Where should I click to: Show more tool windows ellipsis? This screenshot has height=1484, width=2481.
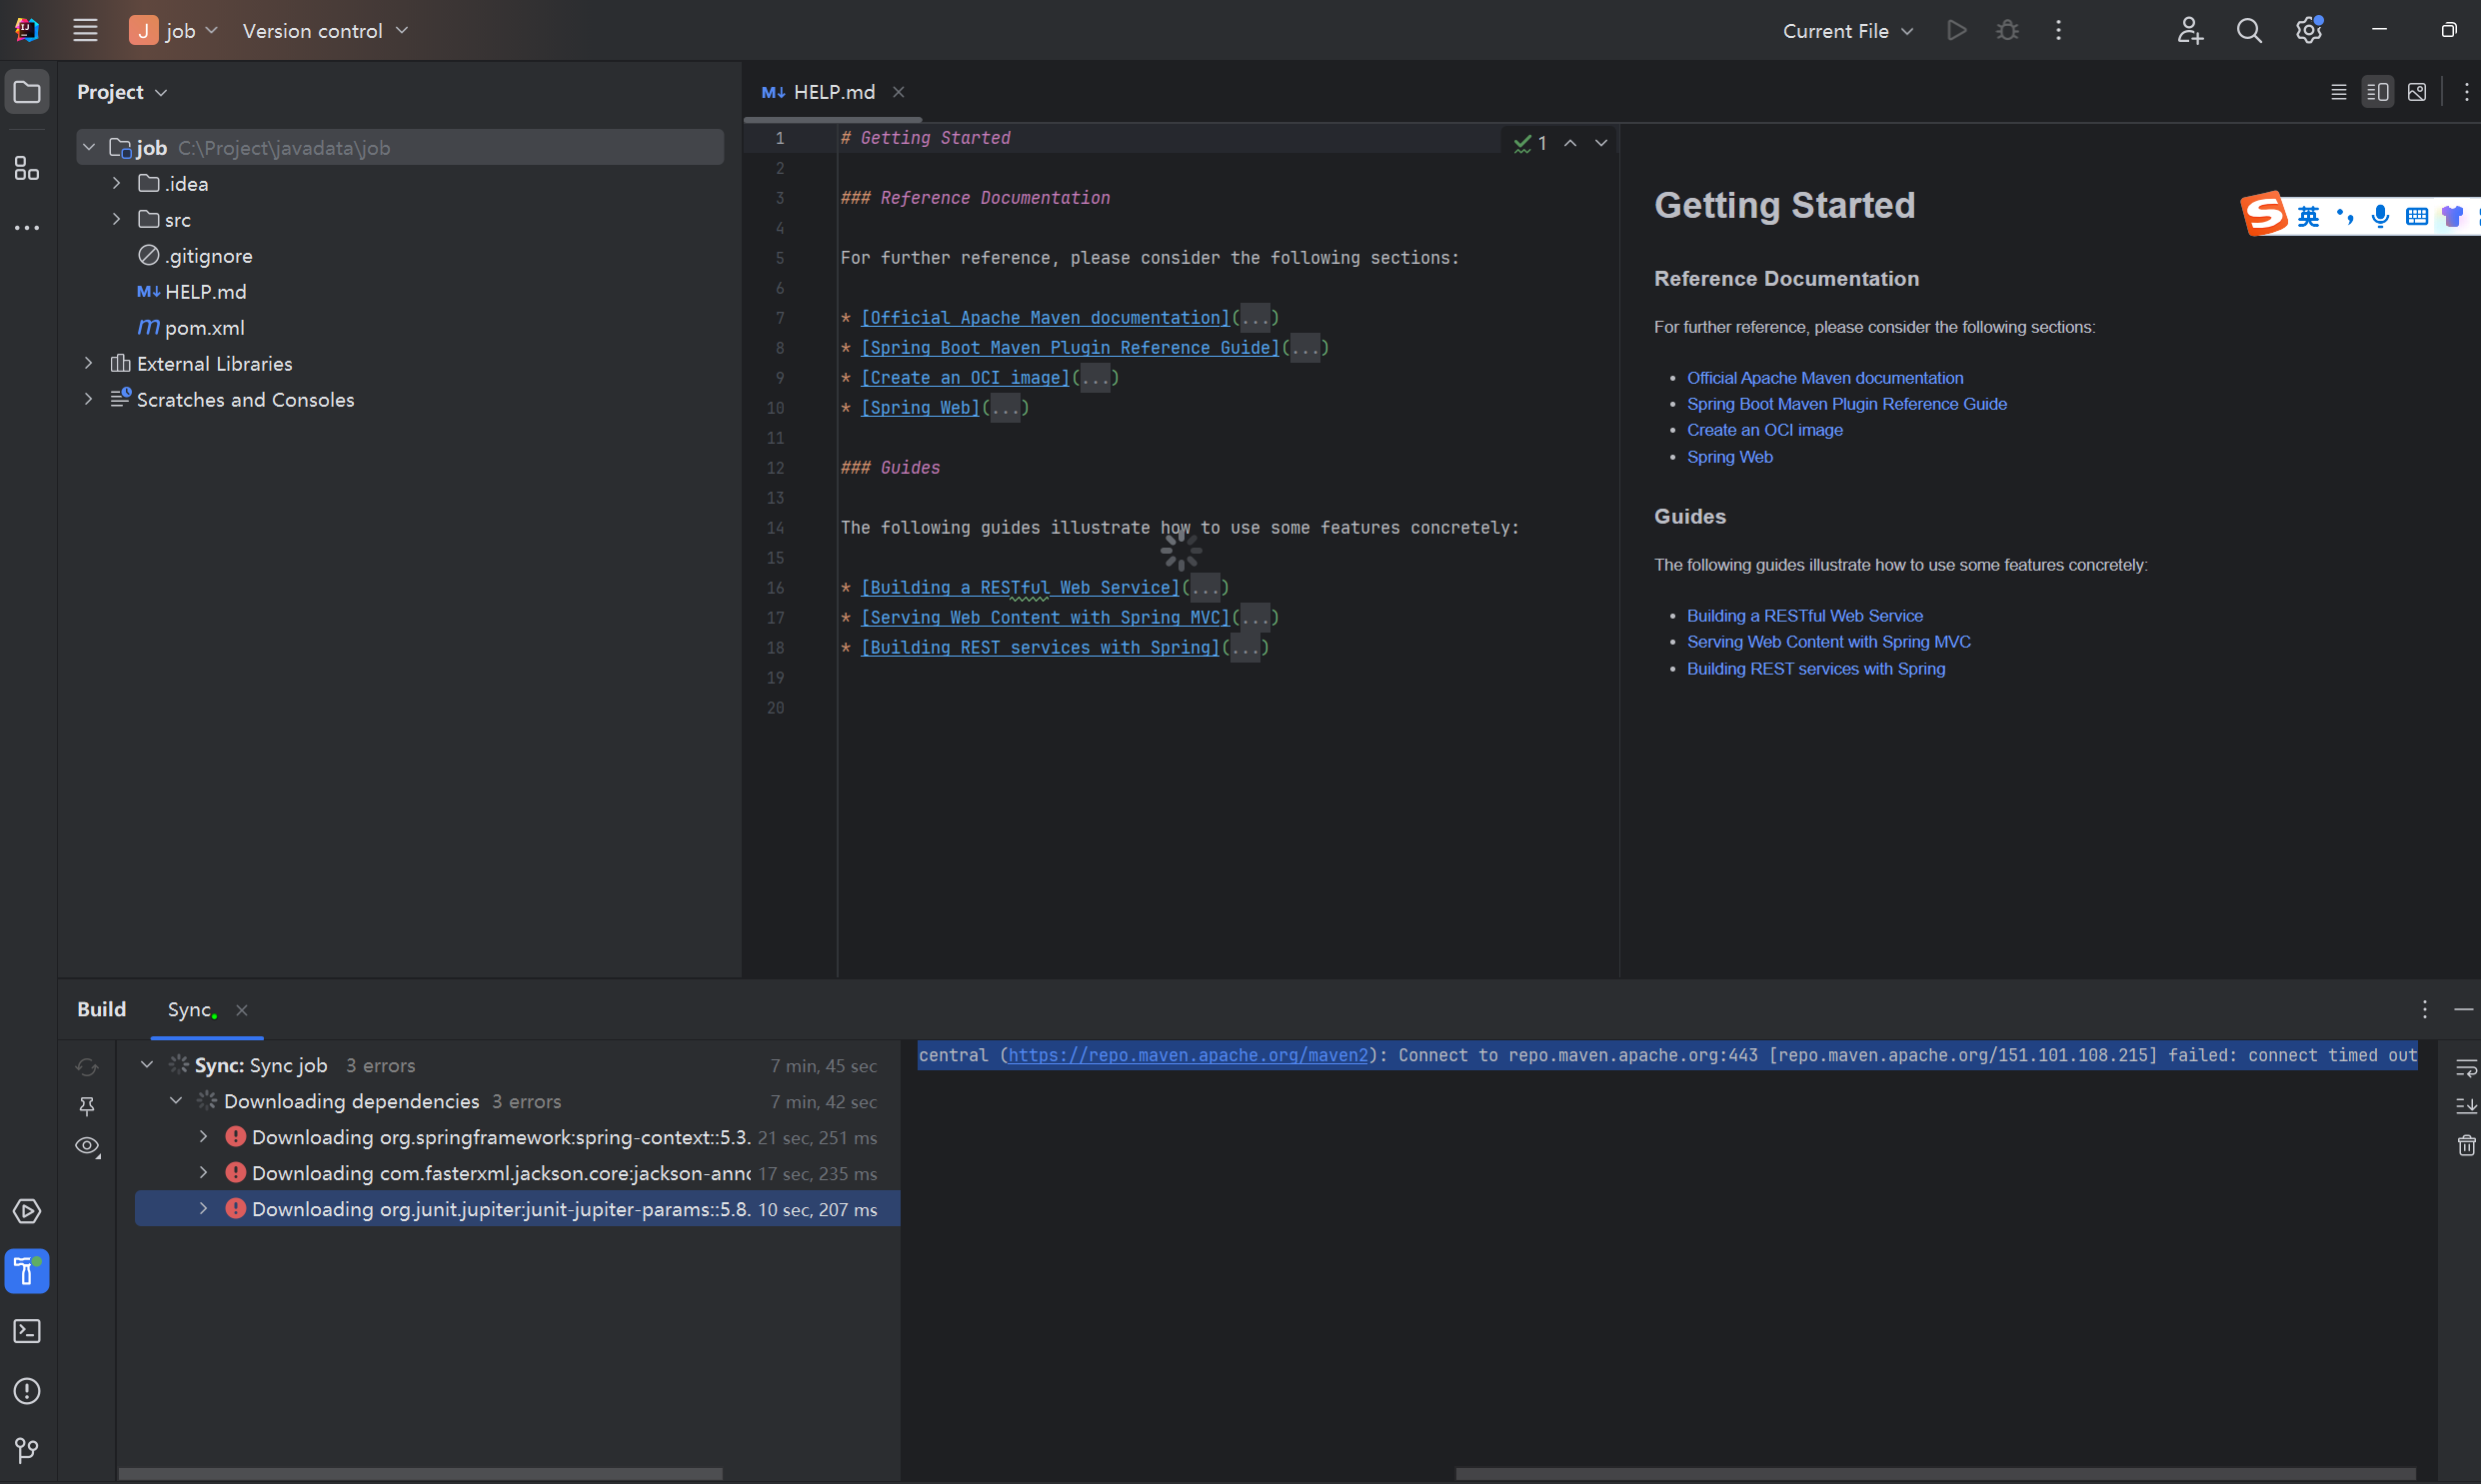27,228
